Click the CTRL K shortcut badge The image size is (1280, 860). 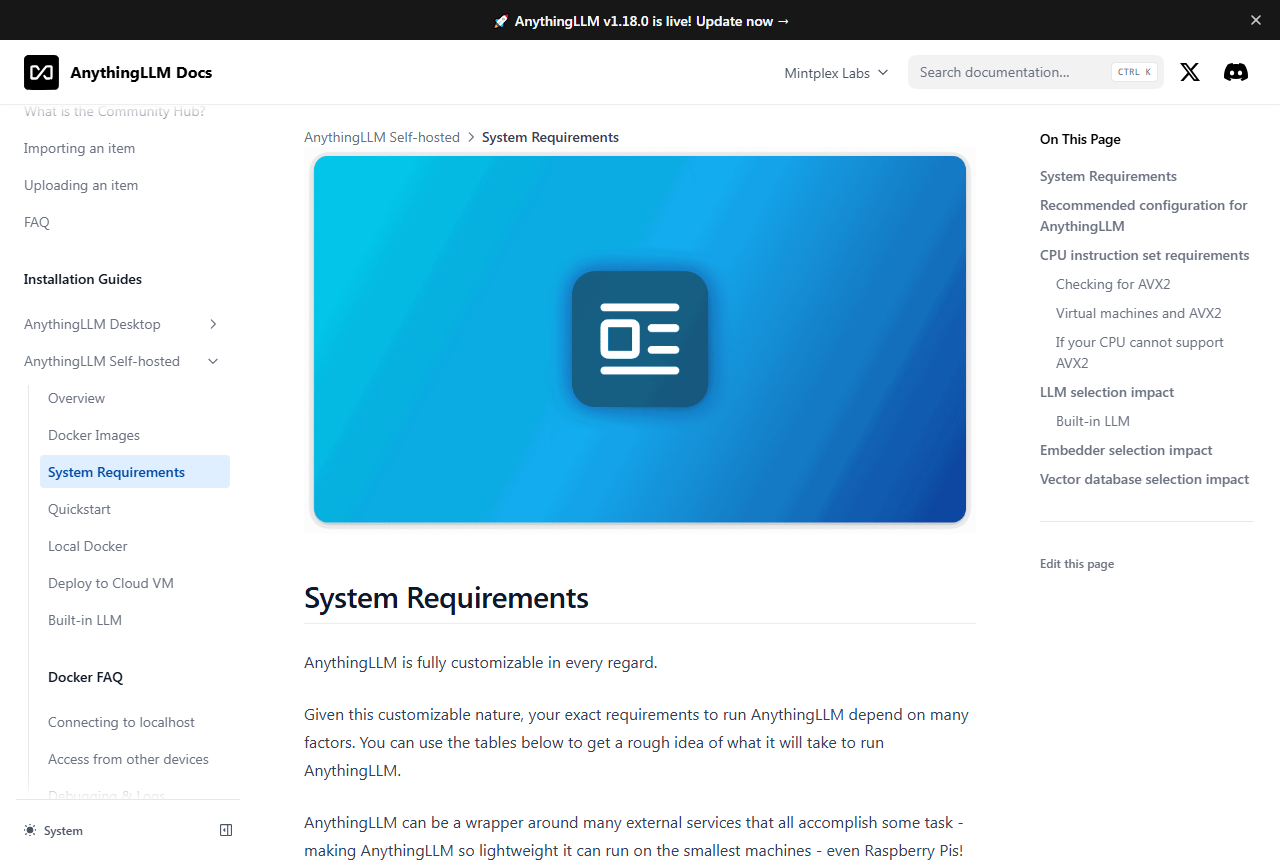[1135, 72]
